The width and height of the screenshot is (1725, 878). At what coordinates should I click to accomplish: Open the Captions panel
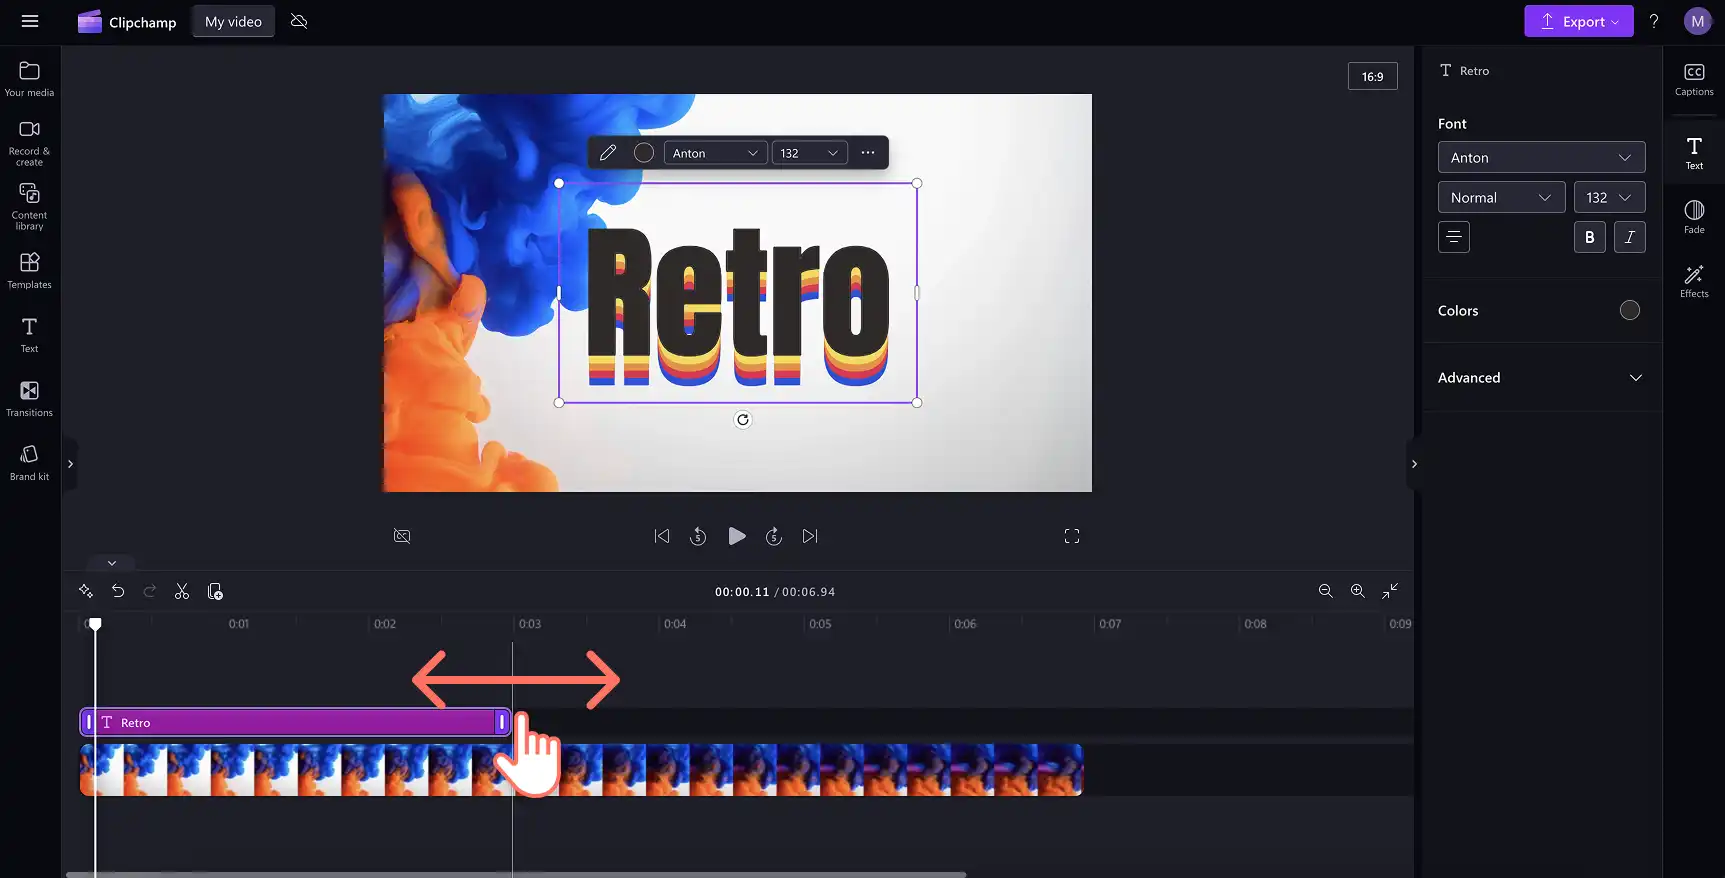1694,79
